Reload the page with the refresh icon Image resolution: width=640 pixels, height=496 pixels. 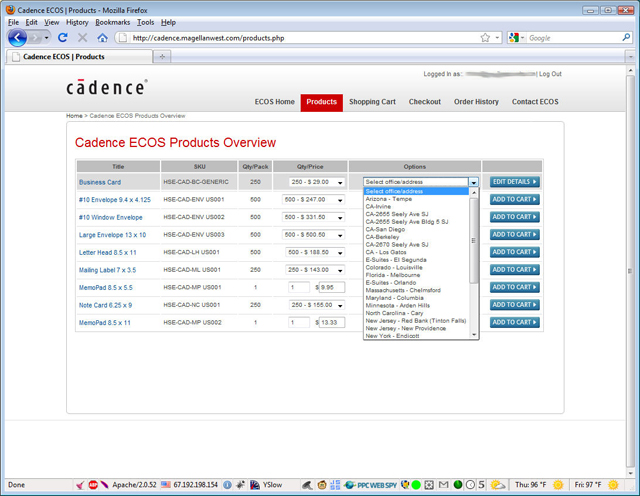click(x=62, y=38)
